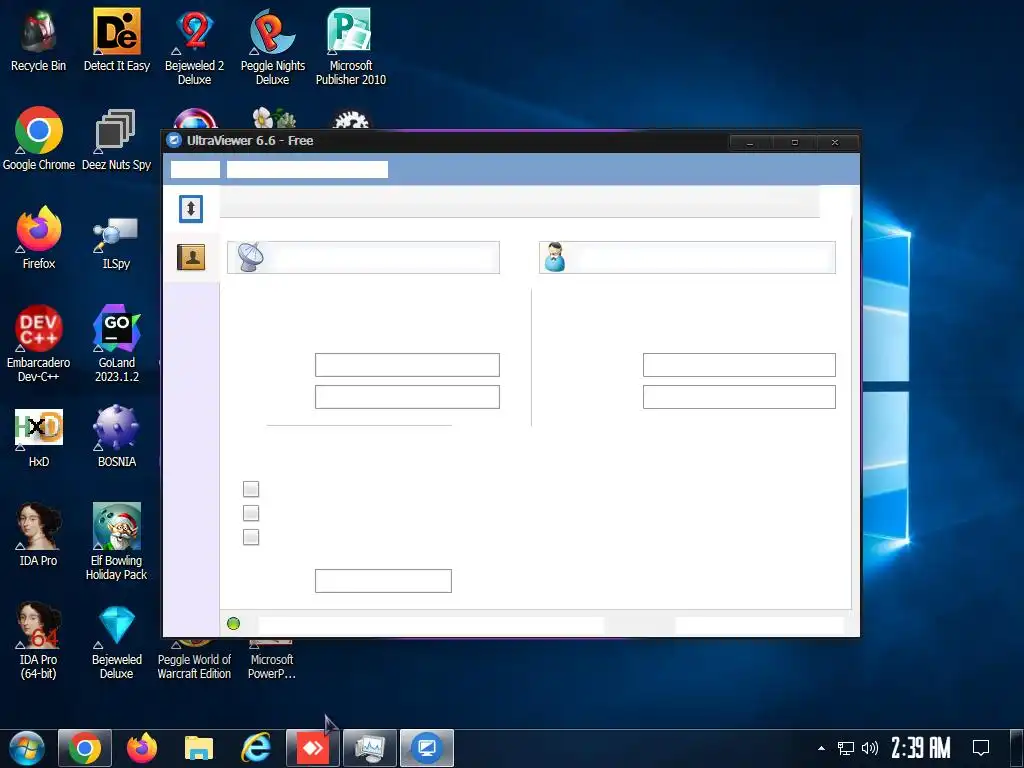Maximize the UltraViewer window
Screen dimensions: 1024x768
795,142
